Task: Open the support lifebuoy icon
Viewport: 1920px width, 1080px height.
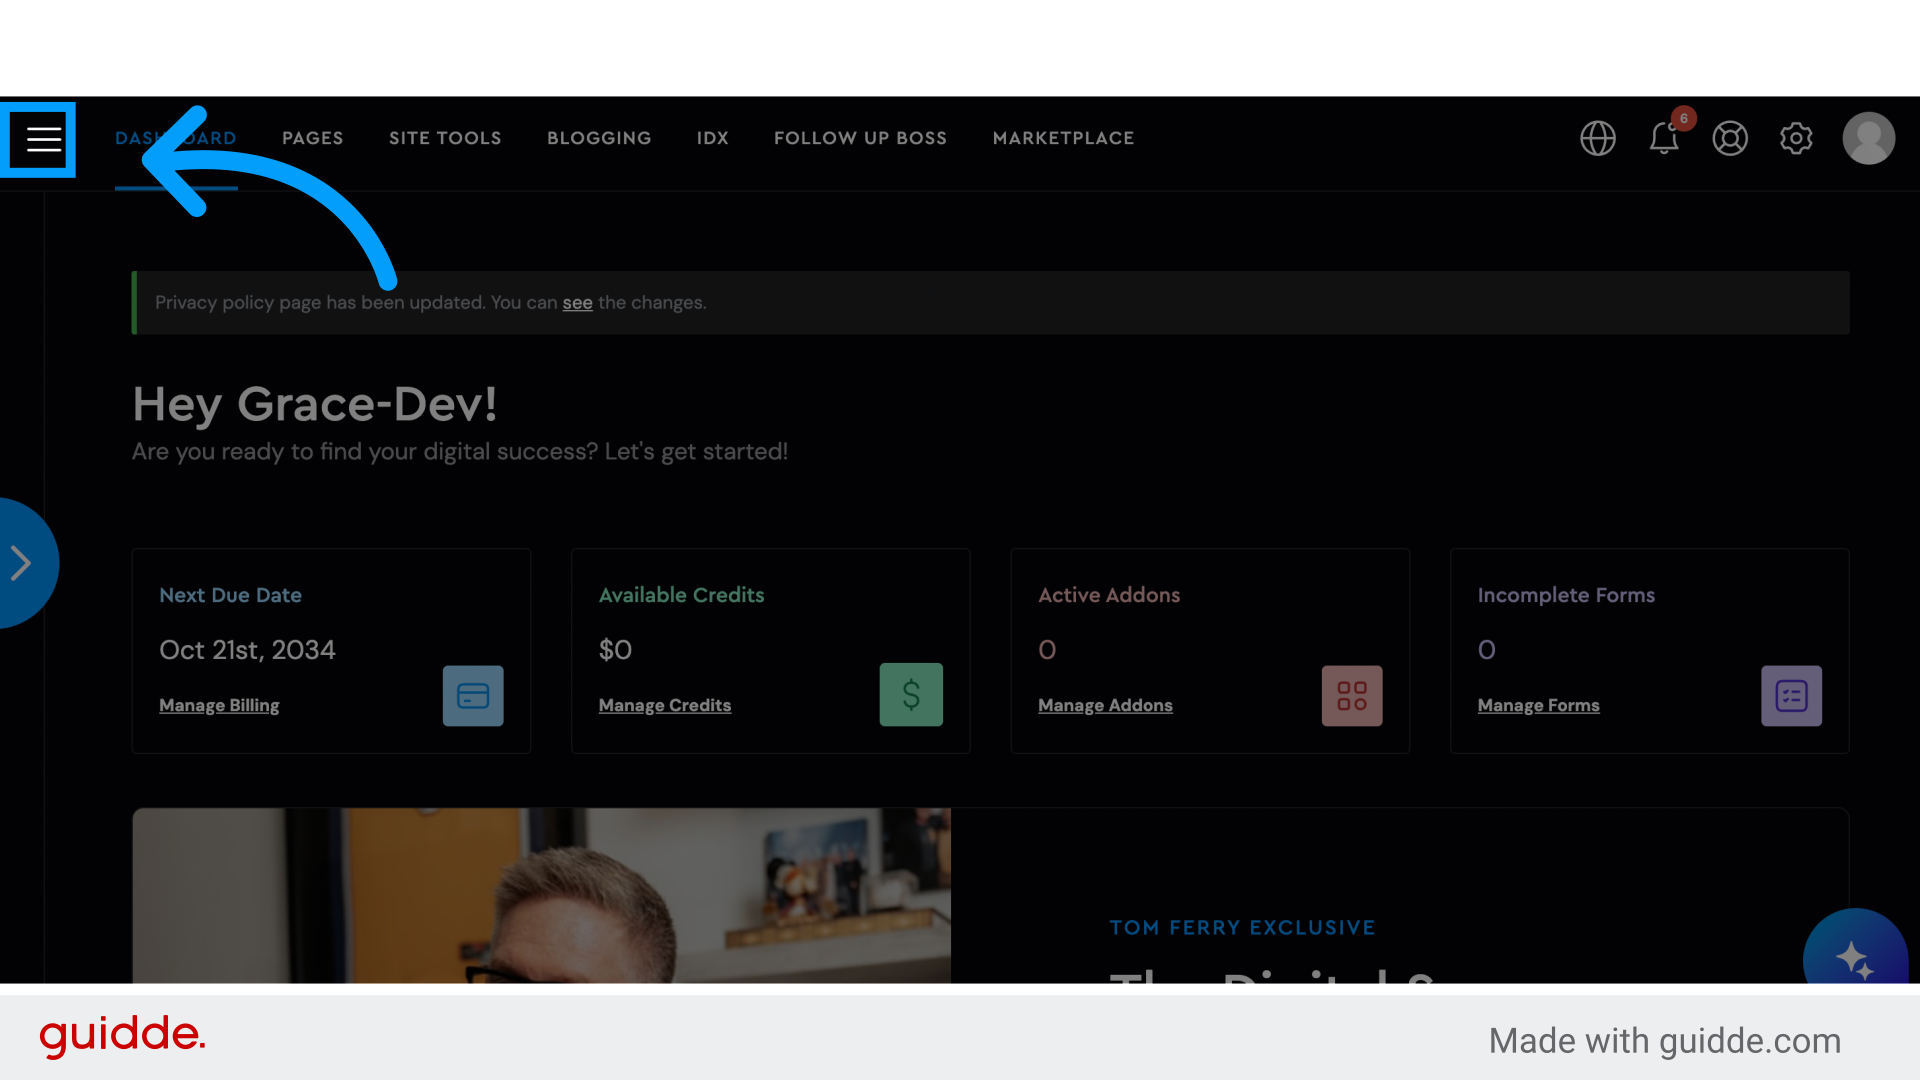Action: [x=1730, y=138]
